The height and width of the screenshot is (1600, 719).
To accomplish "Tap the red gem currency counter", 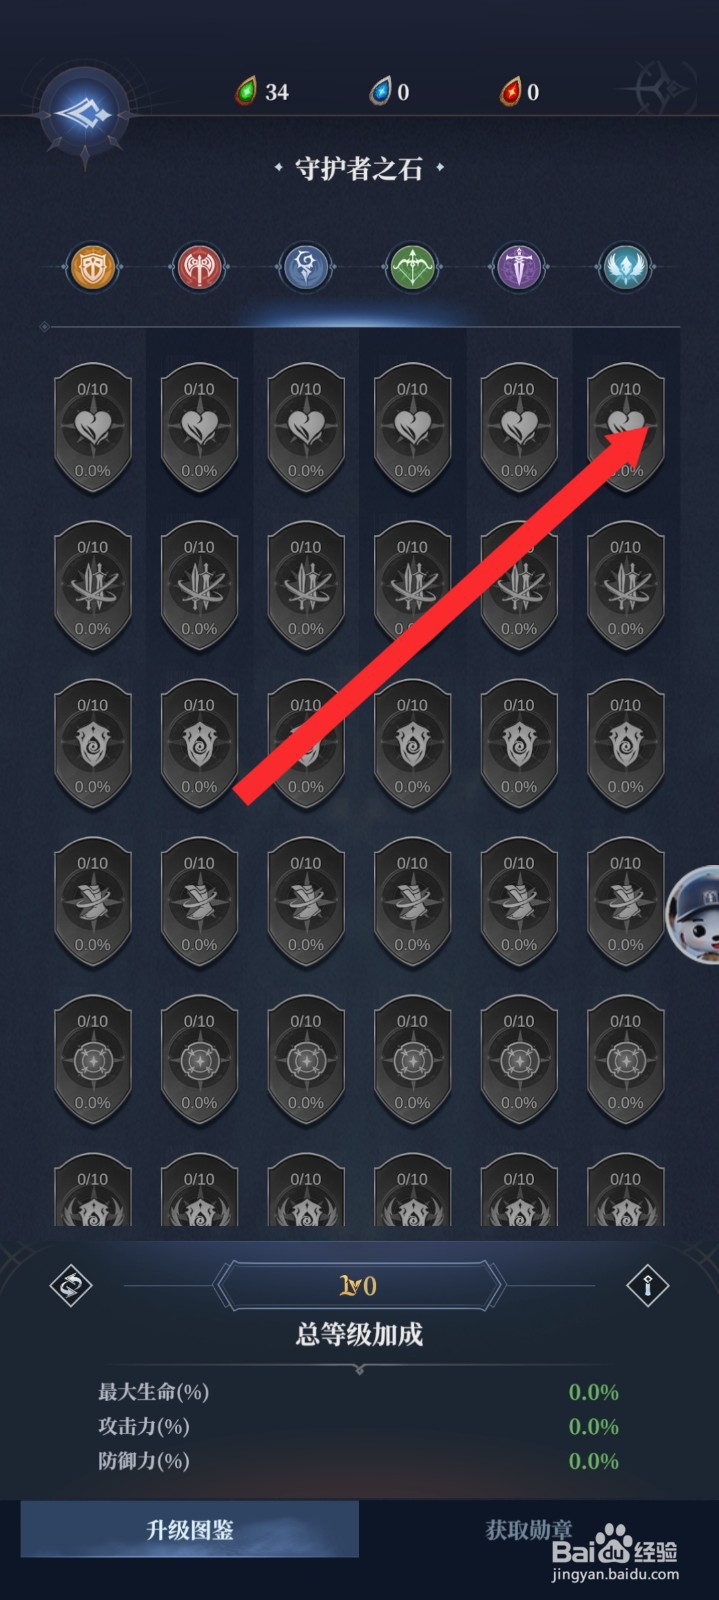I will pyautogui.click(x=520, y=92).
